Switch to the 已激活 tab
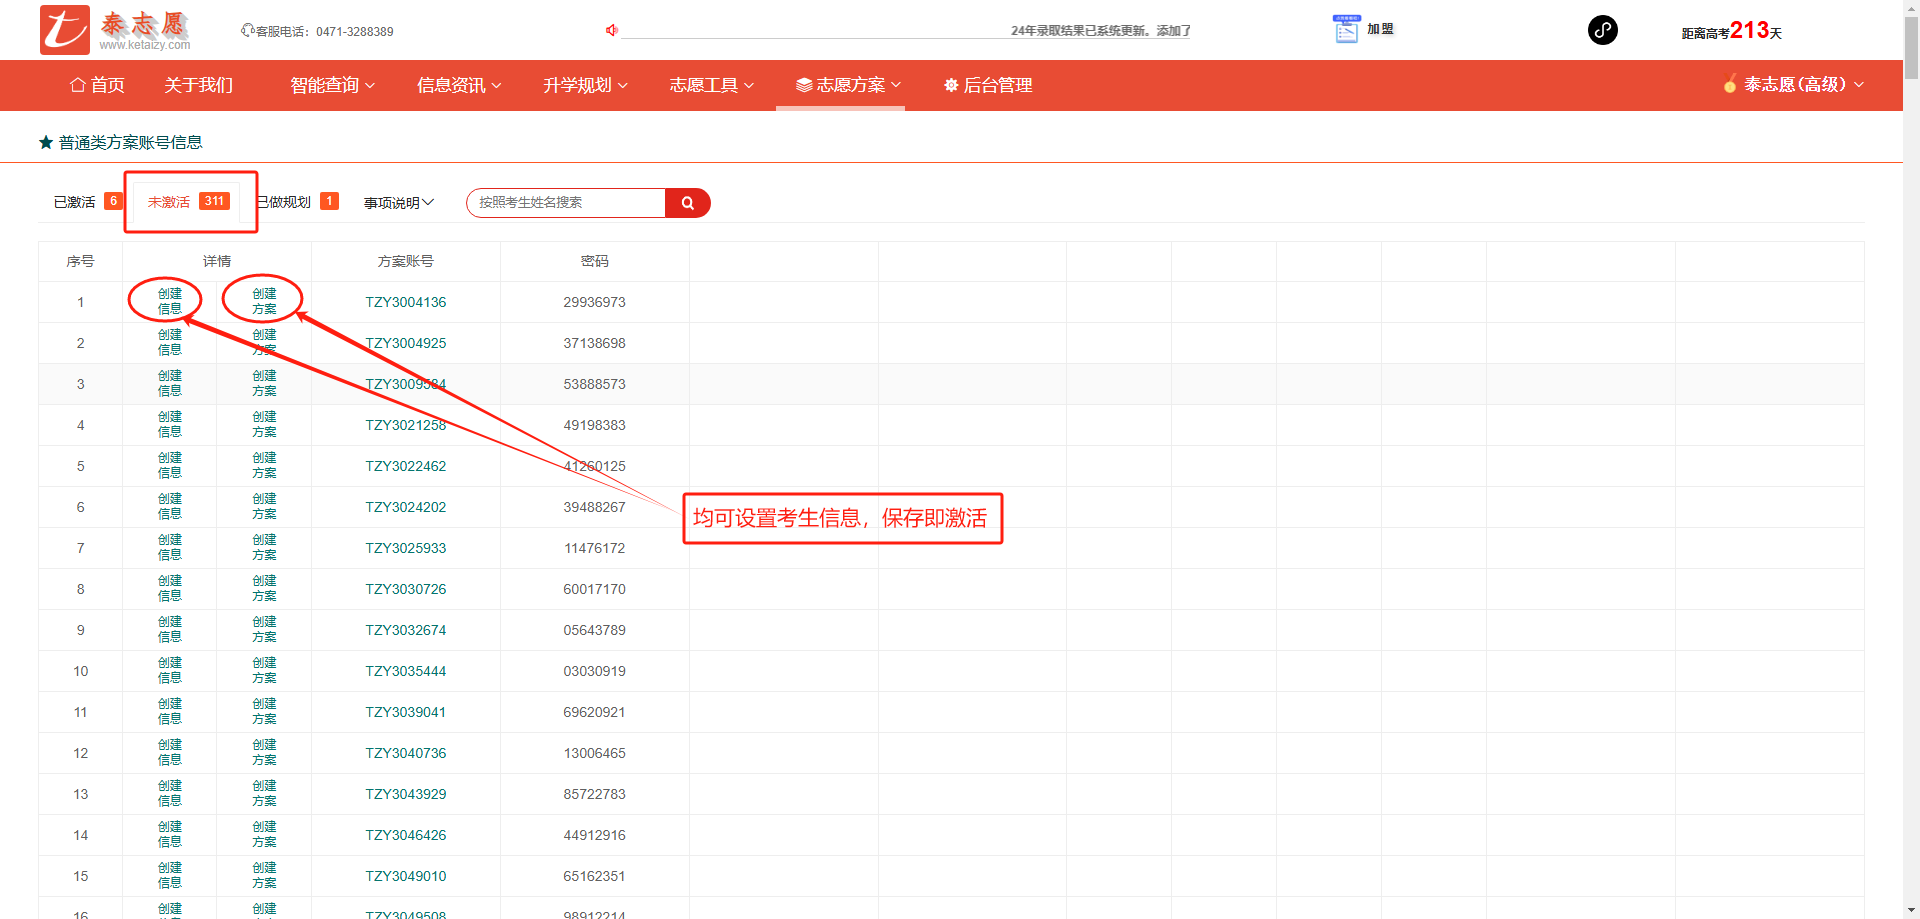The height and width of the screenshot is (919, 1920). 75,202
